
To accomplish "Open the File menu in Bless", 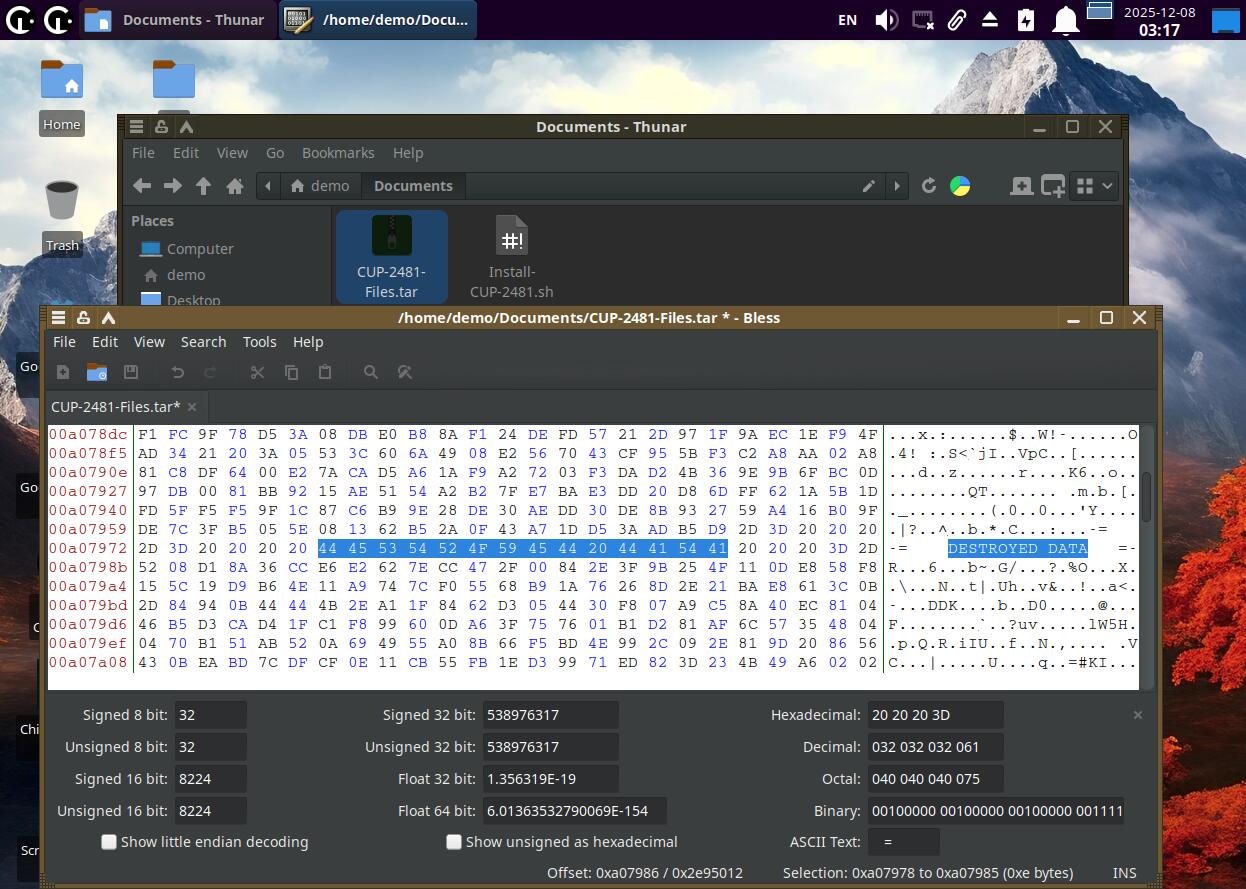I will coord(64,342).
